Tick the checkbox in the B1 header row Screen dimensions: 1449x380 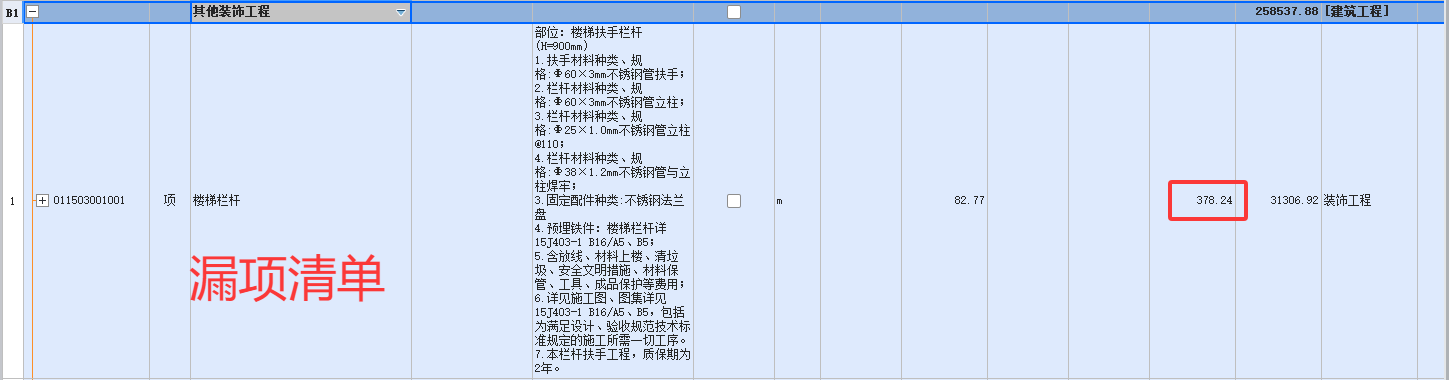click(734, 12)
